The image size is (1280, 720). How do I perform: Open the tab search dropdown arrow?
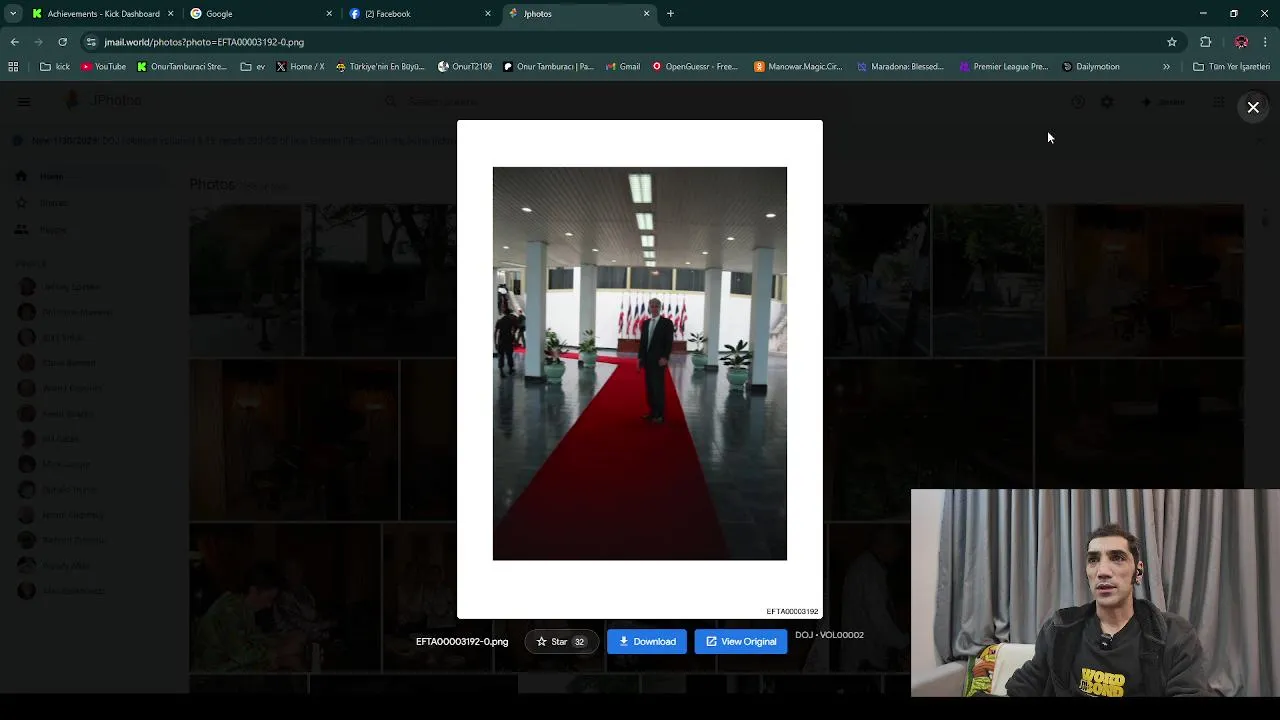pyautogui.click(x=13, y=14)
